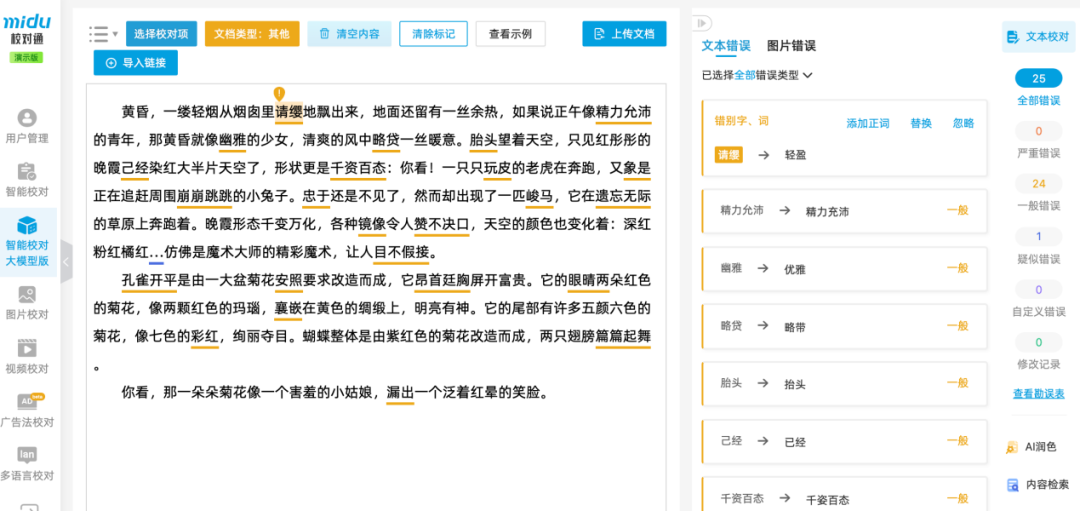Switch to 图片错误 tab
Image resolution: width=1080 pixels, height=511 pixels.
[x=791, y=46]
